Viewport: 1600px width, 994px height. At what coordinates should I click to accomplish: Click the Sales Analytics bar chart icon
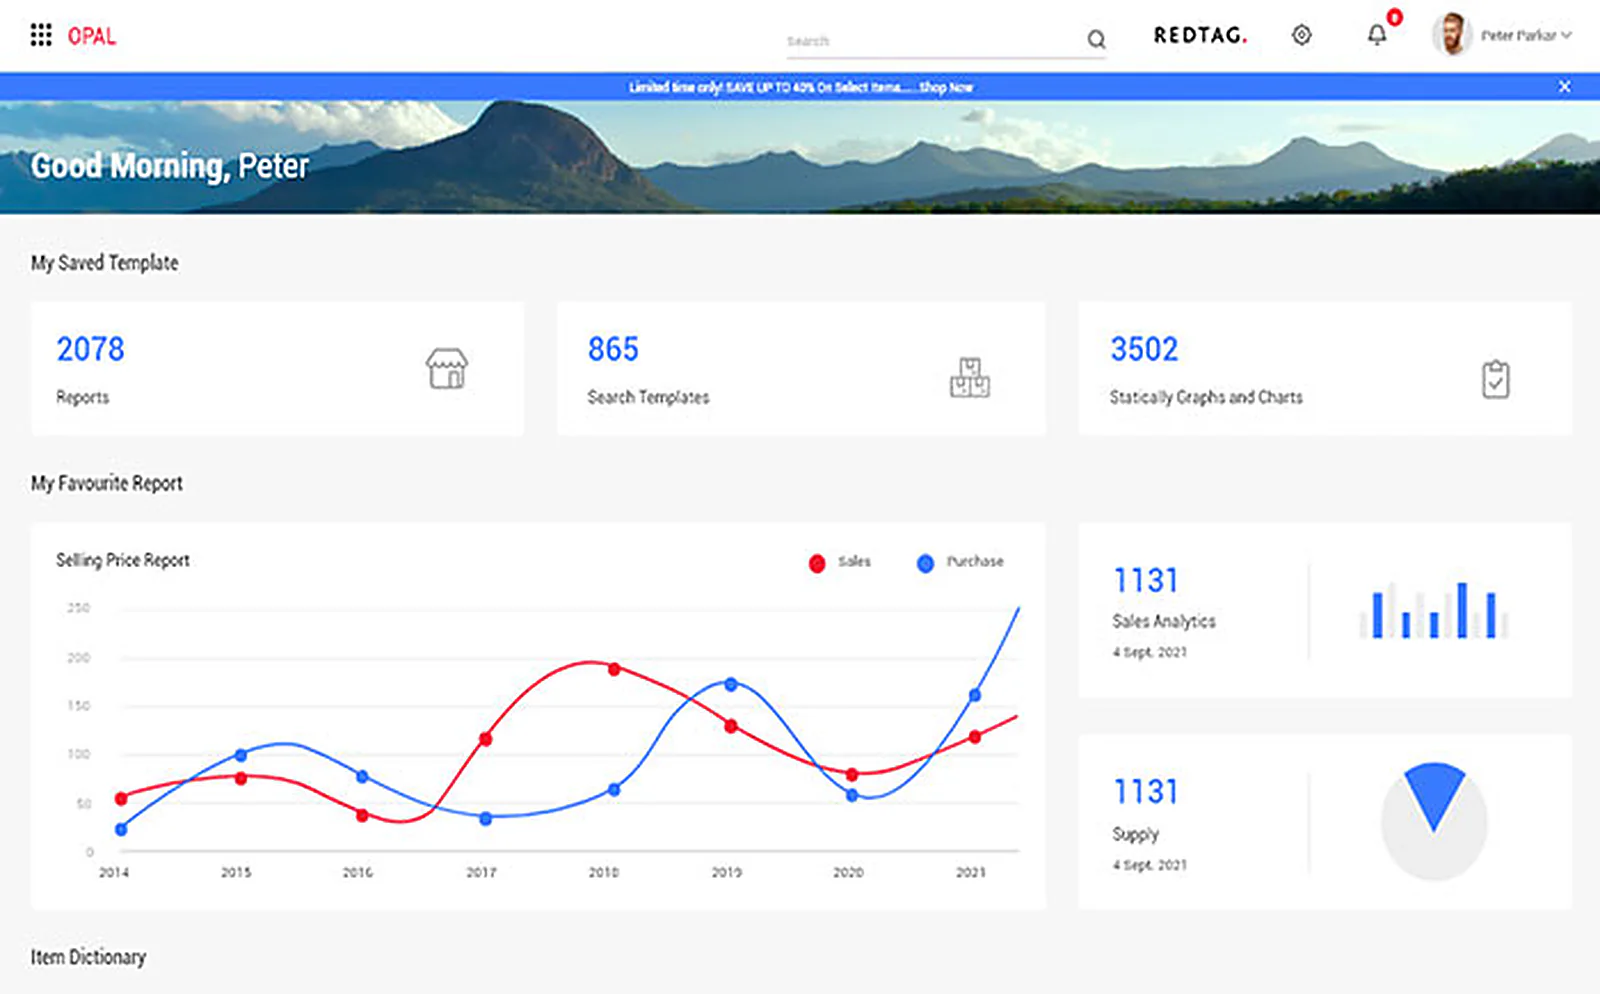coord(1434,610)
